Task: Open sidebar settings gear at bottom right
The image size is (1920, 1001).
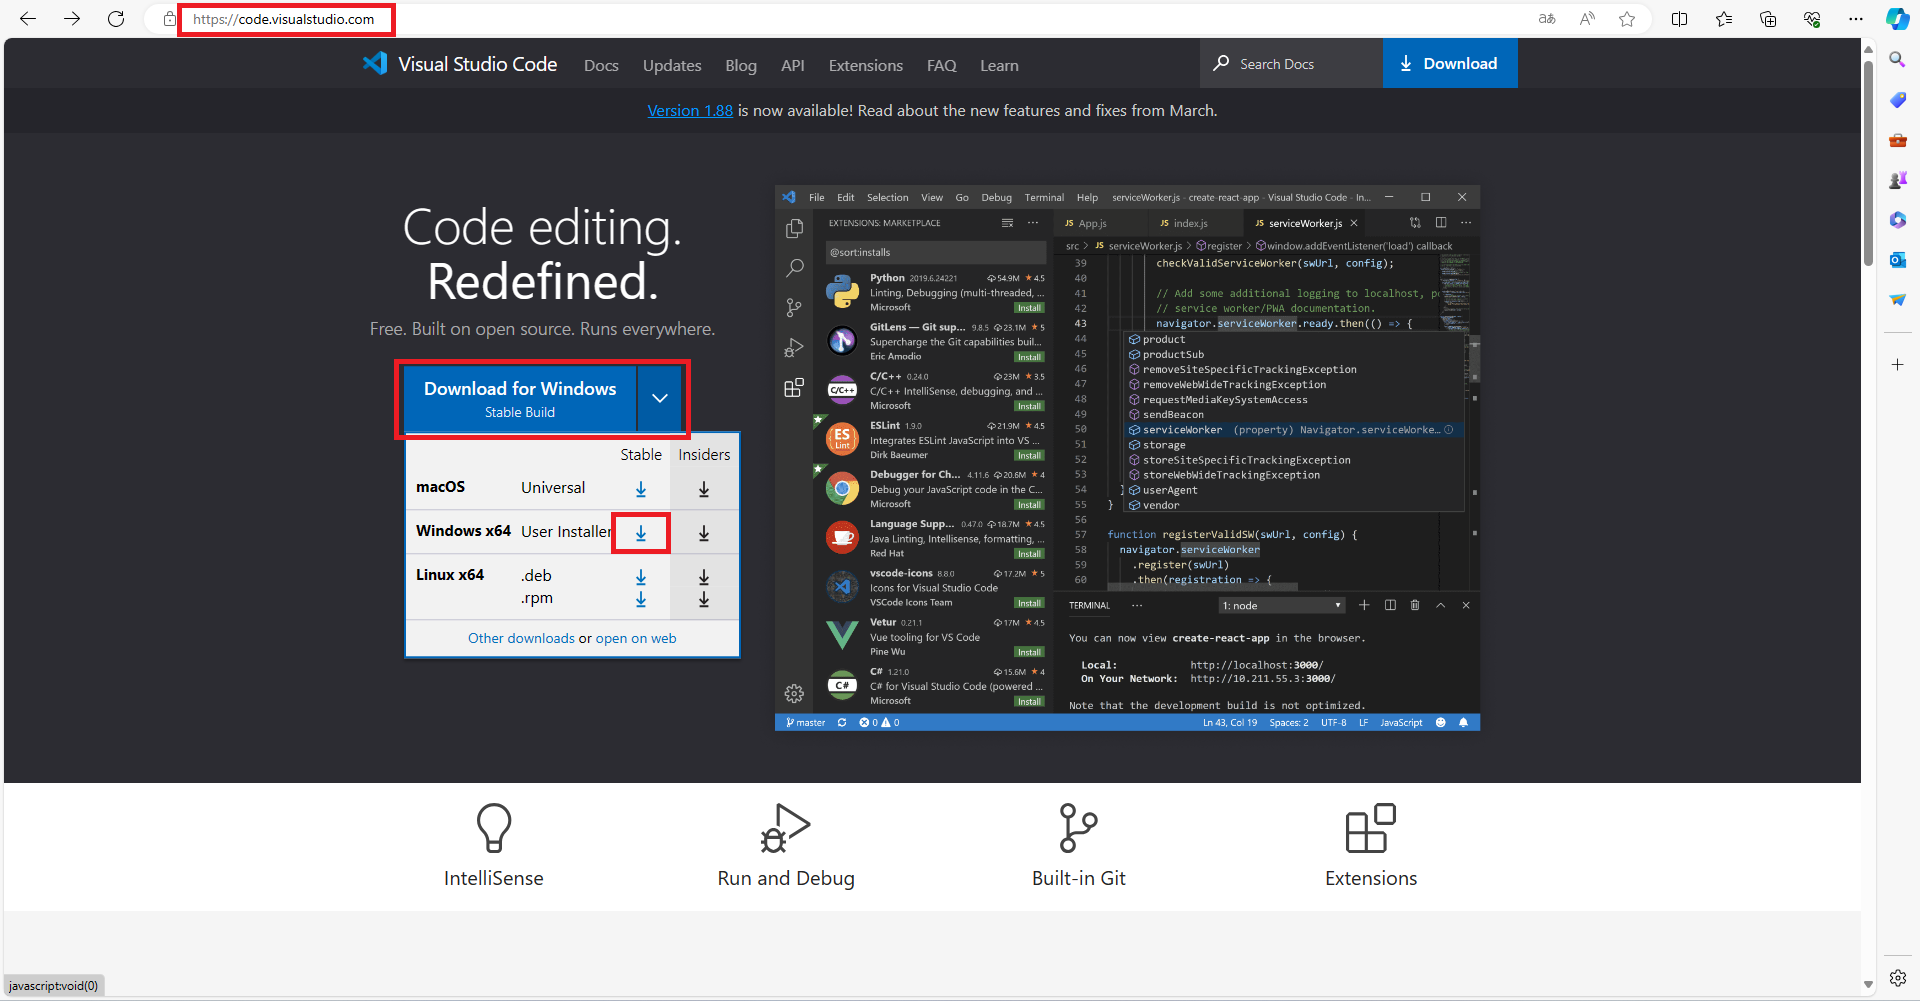Action: point(1897,978)
